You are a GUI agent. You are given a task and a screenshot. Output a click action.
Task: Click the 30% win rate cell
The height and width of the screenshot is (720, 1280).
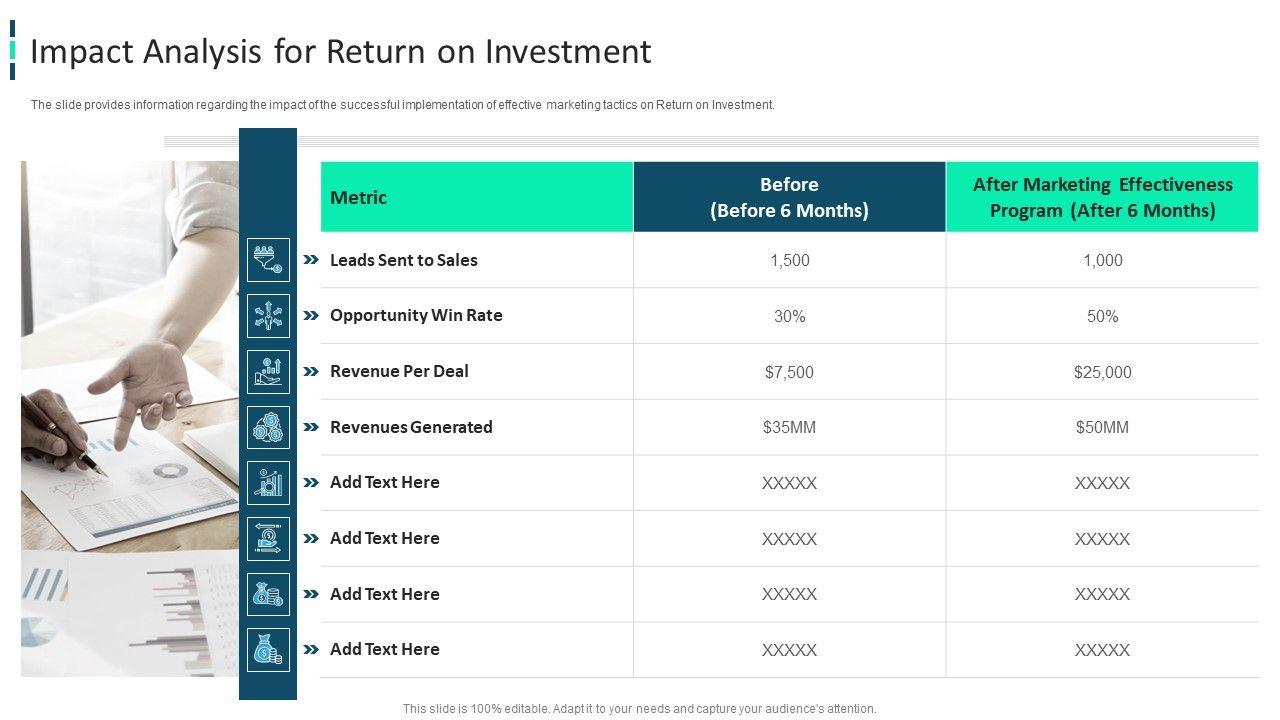pyautogui.click(x=789, y=316)
